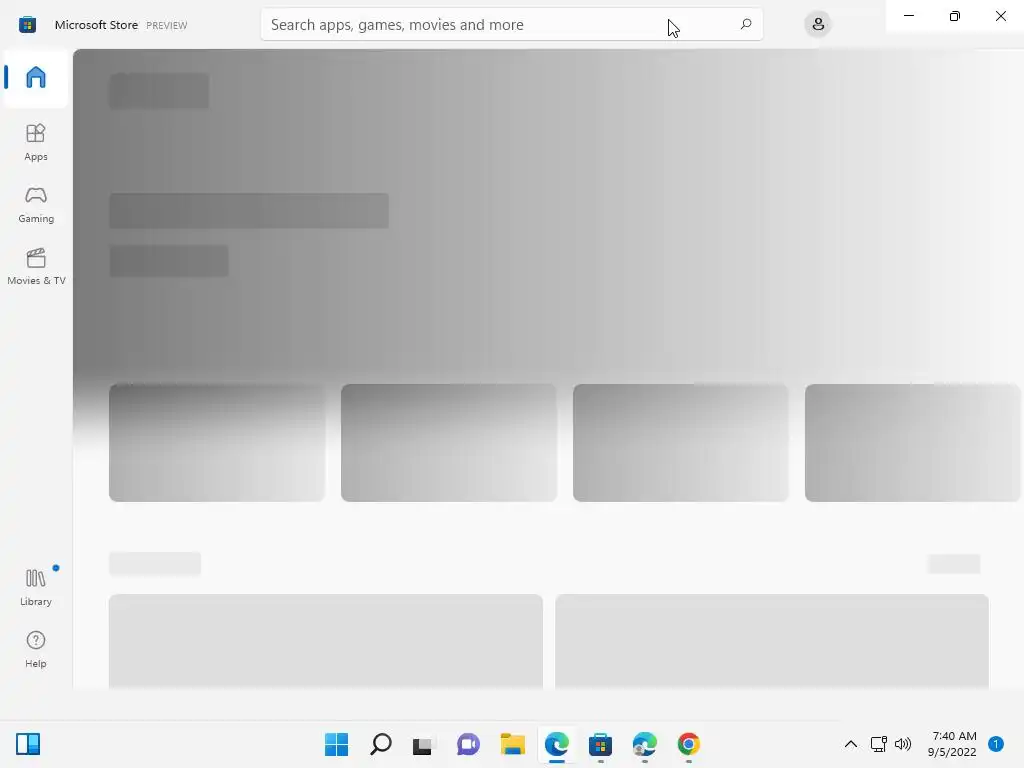This screenshot has height=768, width=1024.
Task: Focus the search apps and games field
Action: click(511, 25)
